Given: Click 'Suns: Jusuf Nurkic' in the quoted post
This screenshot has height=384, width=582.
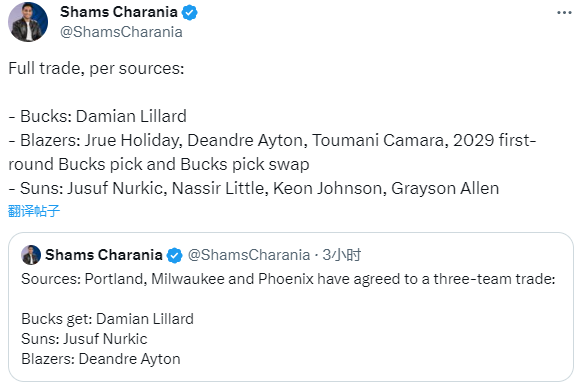Looking at the screenshot, I should [84, 339].
